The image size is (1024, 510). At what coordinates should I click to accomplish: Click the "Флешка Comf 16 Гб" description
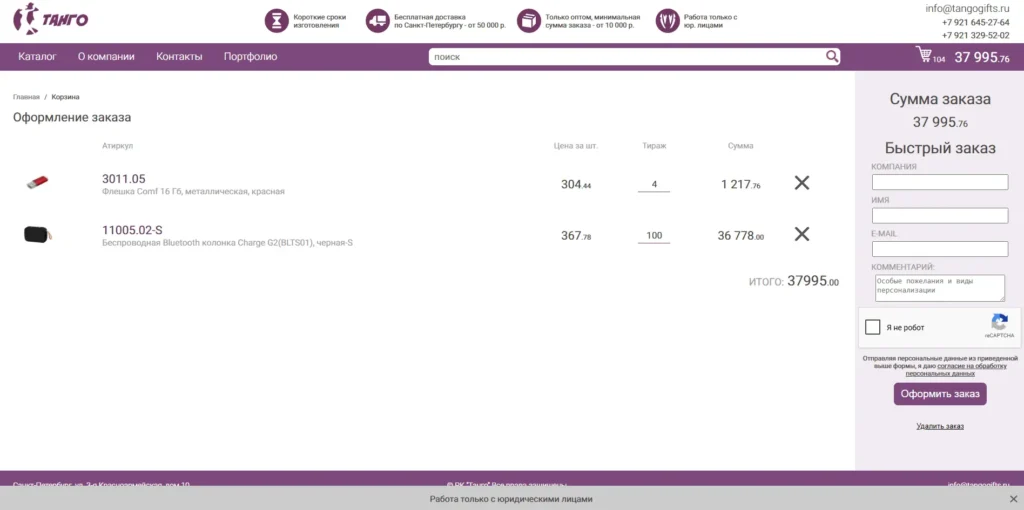[x=193, y=192]
